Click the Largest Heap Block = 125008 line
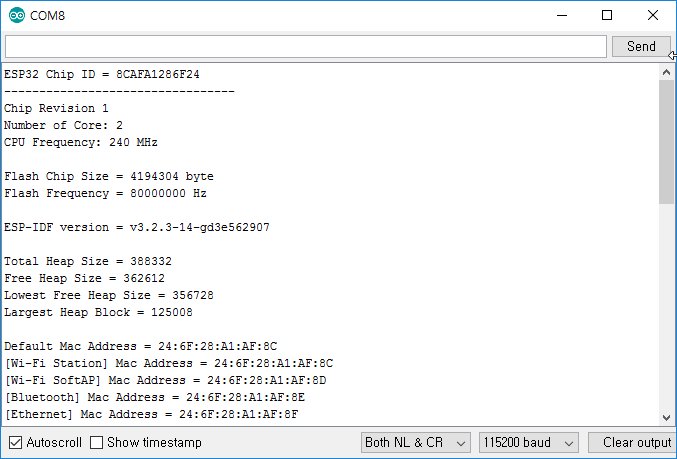The image size is (677, 459). (x=98, y=312)
